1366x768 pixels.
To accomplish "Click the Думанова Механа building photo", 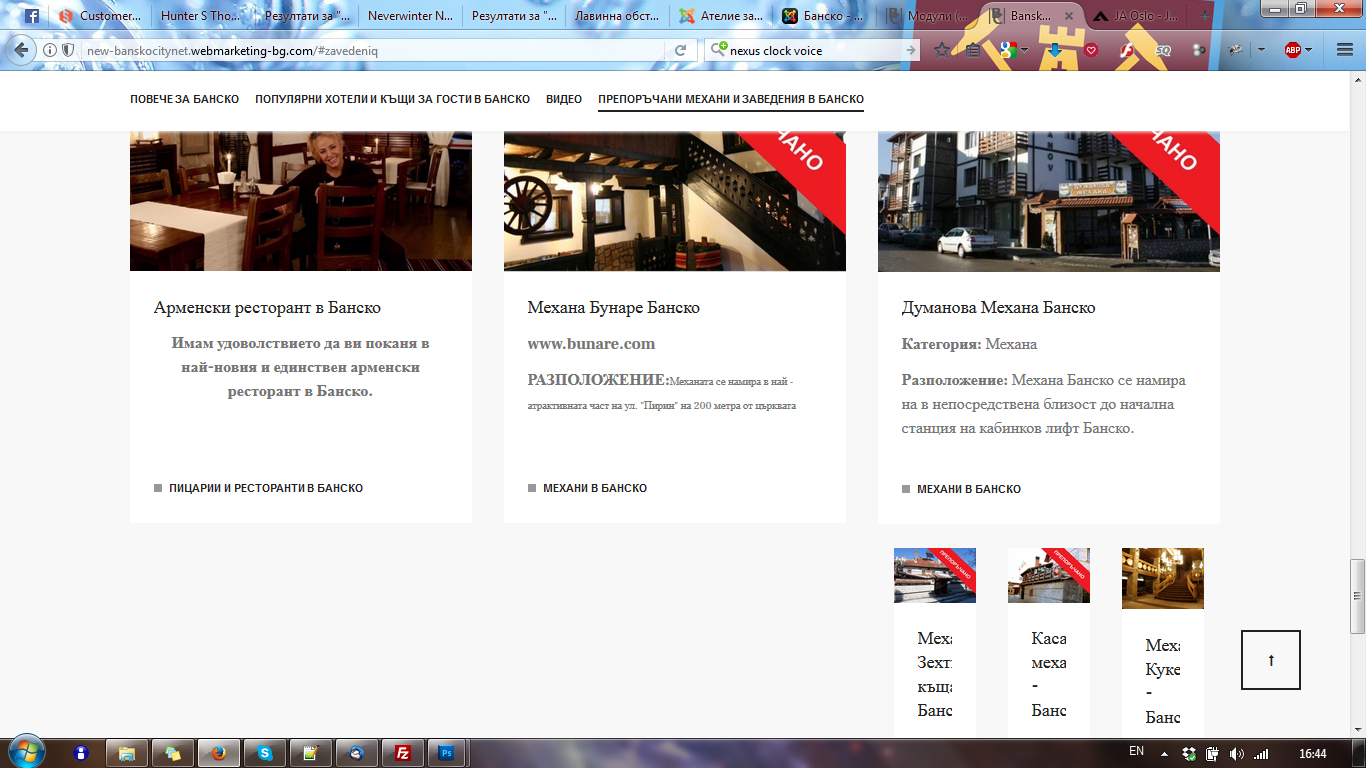I will [x=1049, y=201].
